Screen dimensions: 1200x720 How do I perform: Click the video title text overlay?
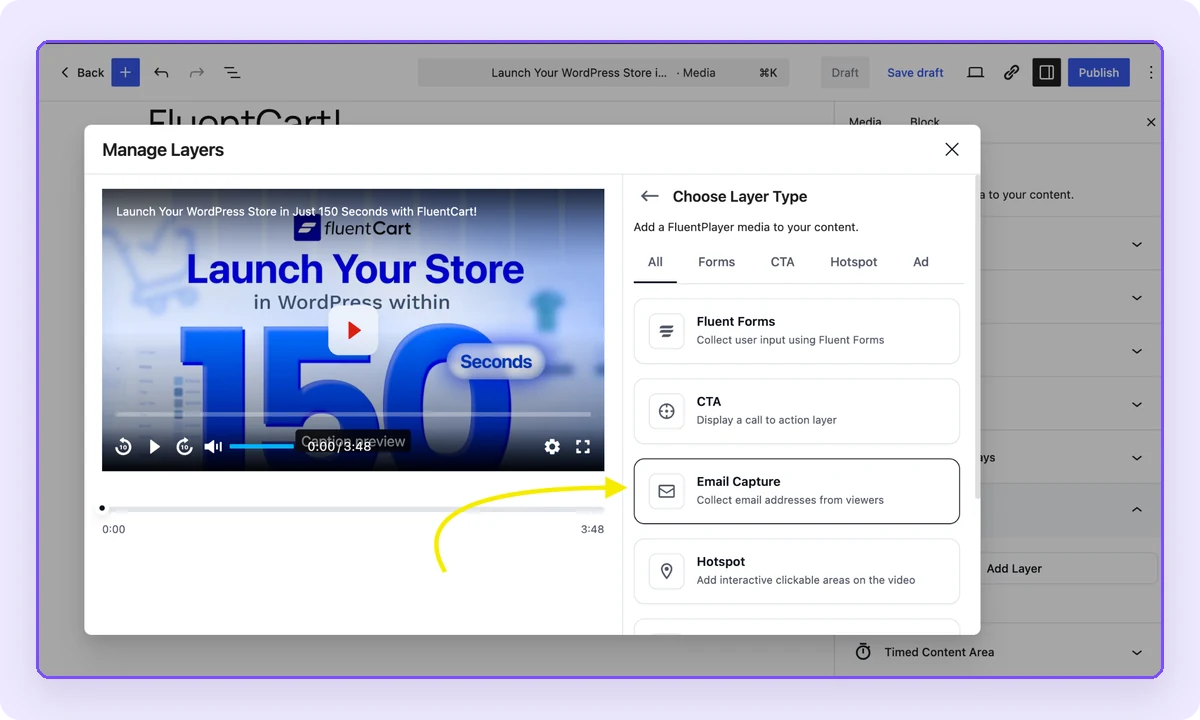[x=296, y=212]
